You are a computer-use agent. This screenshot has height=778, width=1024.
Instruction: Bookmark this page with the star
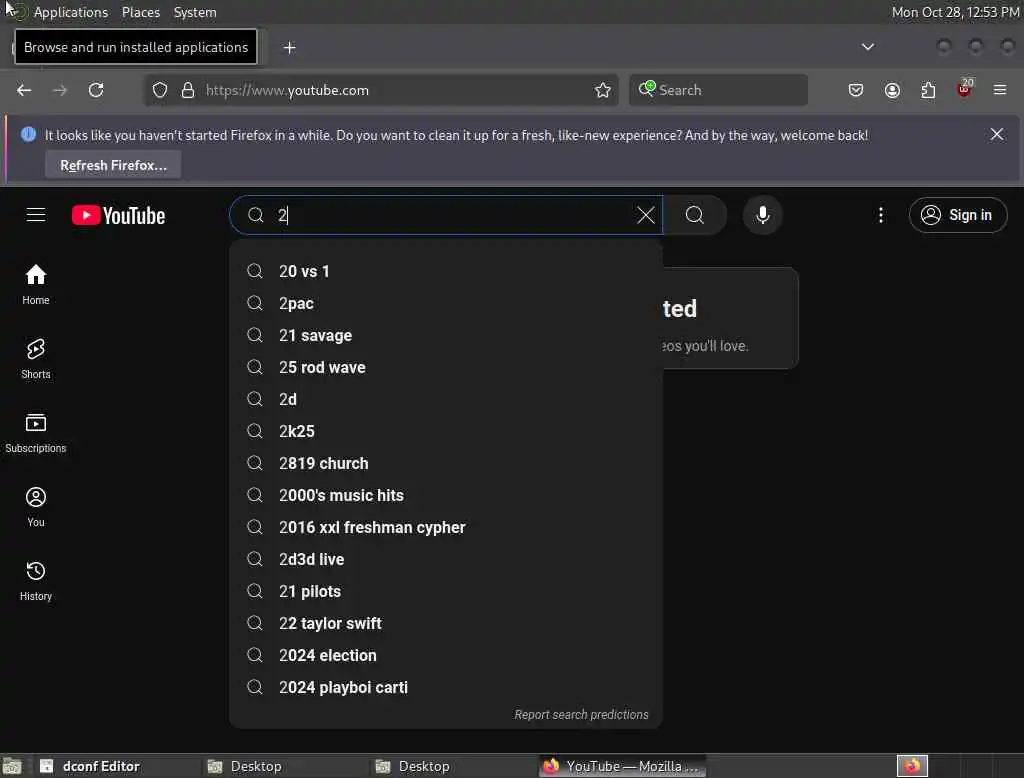tap(603, 90)
